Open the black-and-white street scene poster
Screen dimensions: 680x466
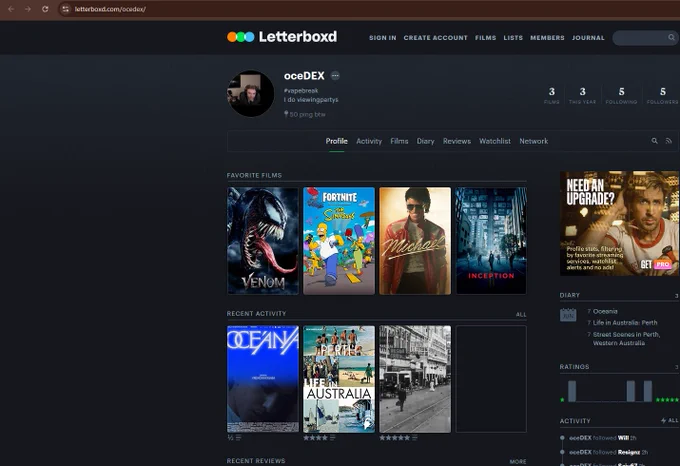[x=415, y=379]
